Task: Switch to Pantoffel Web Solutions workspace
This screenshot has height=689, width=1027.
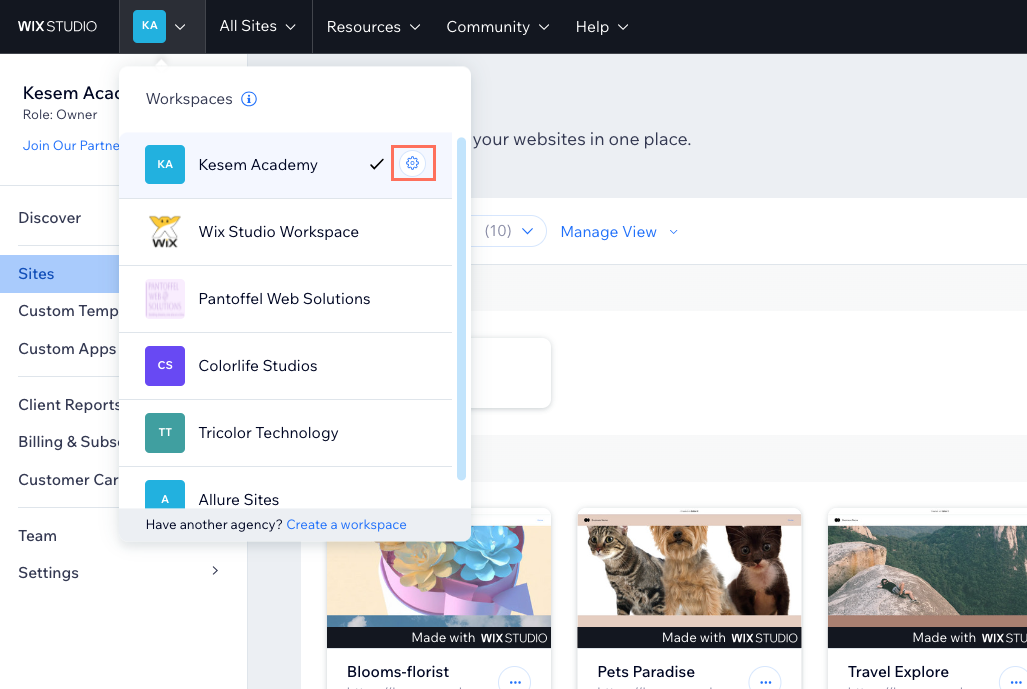Action: click(x=286, y=299)
